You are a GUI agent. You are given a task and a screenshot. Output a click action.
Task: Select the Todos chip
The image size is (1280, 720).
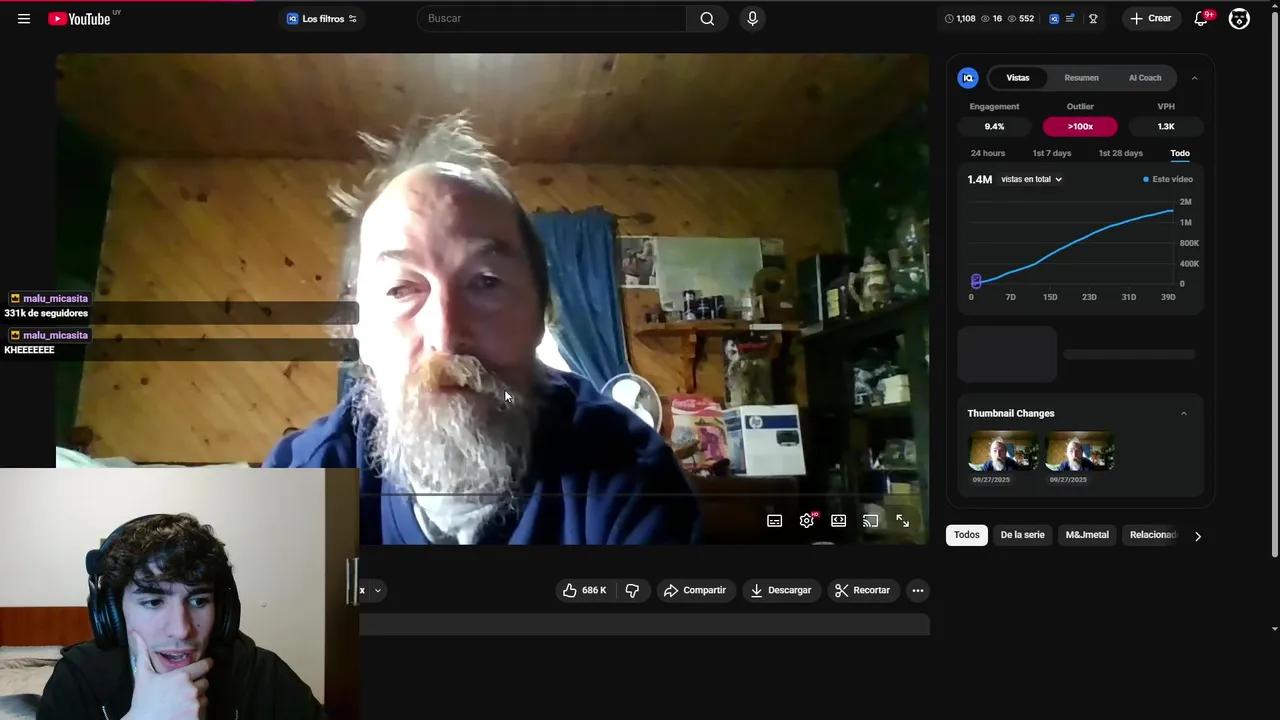(967, 535)
